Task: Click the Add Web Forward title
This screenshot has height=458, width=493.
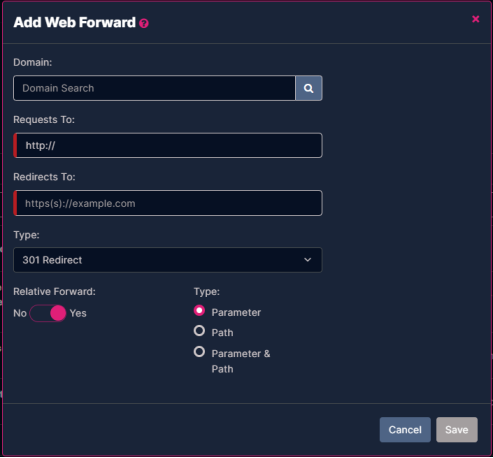Action: 74,23
